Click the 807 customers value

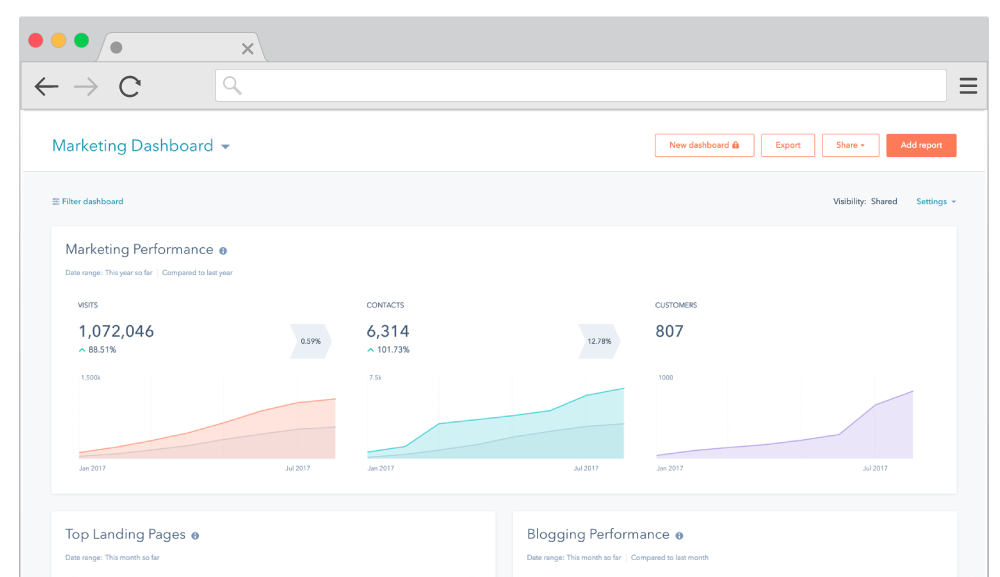669,332
